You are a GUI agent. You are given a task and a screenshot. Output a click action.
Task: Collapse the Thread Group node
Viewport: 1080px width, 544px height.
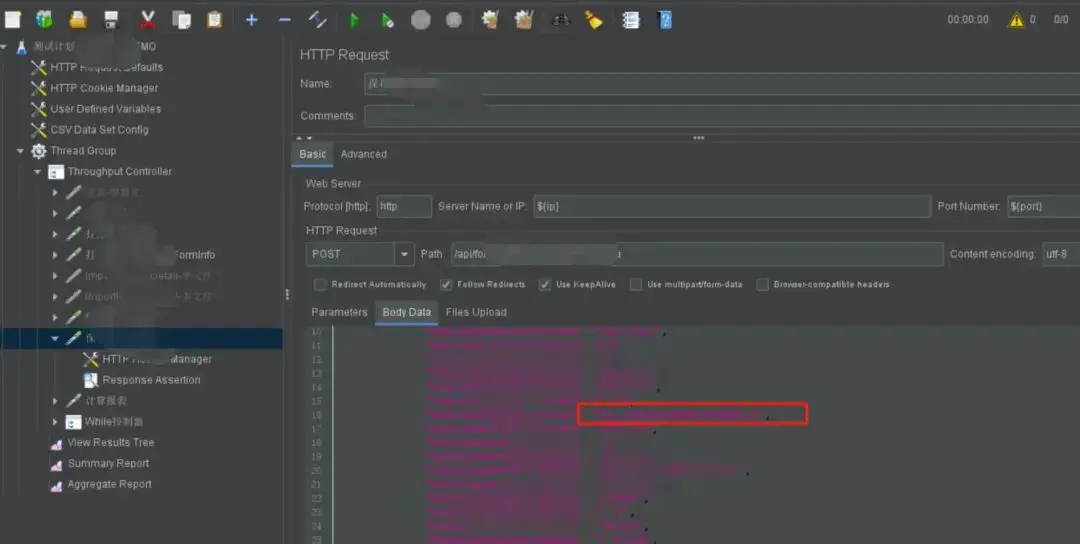pos(20,151)
